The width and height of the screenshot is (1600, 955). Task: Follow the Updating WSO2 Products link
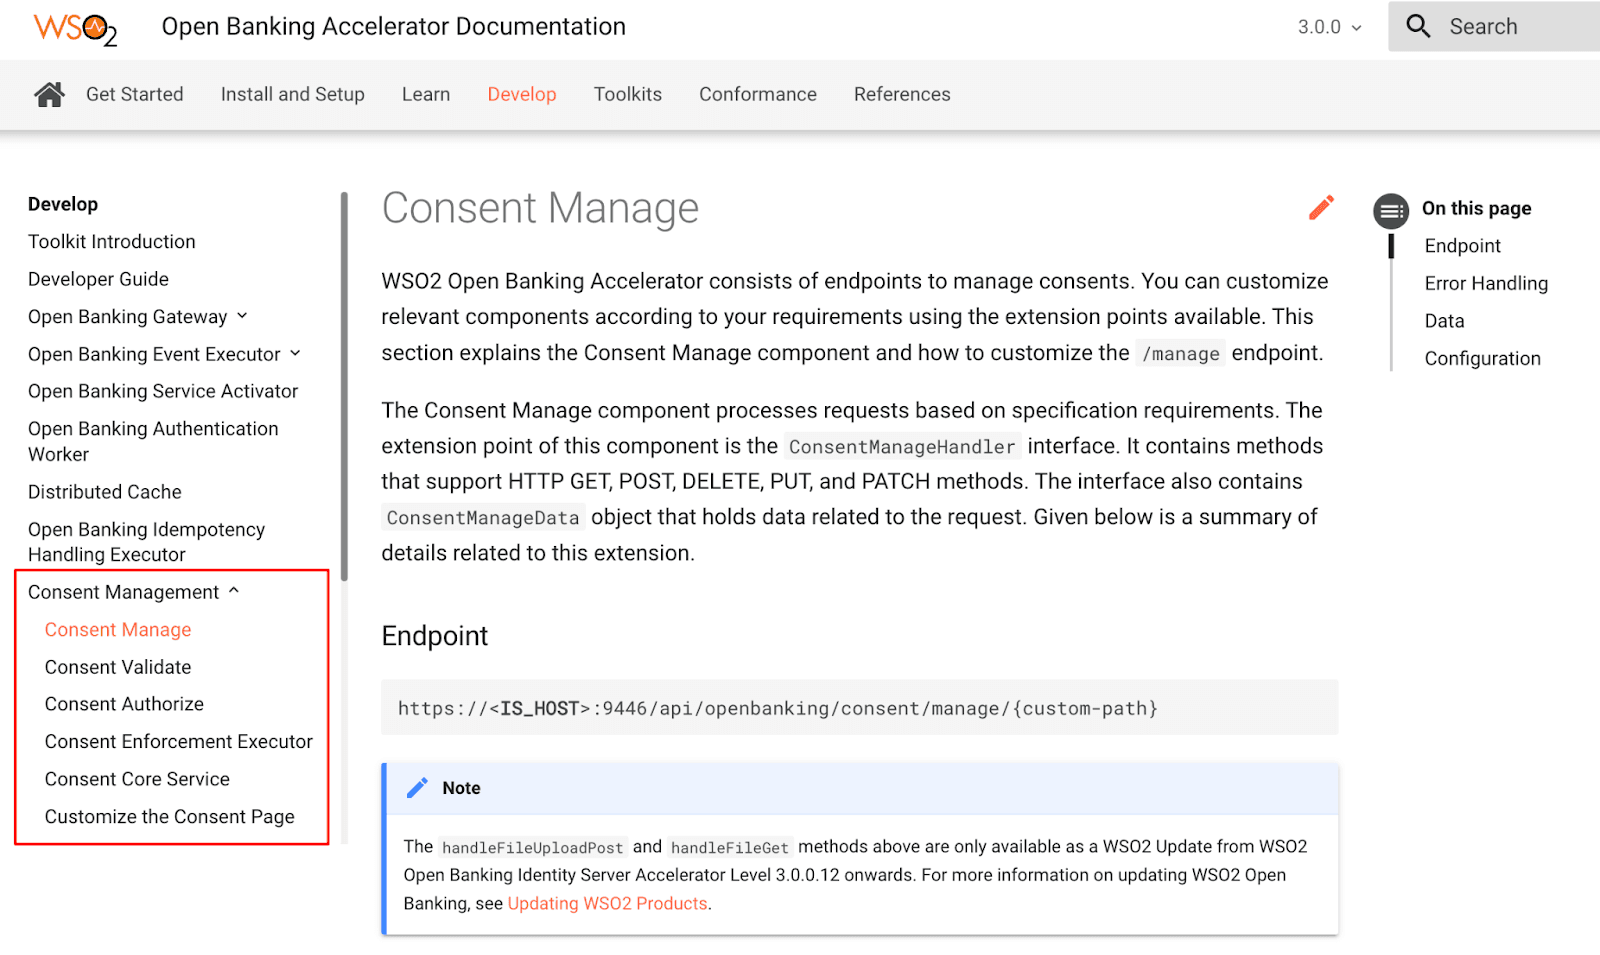[607, 903]
